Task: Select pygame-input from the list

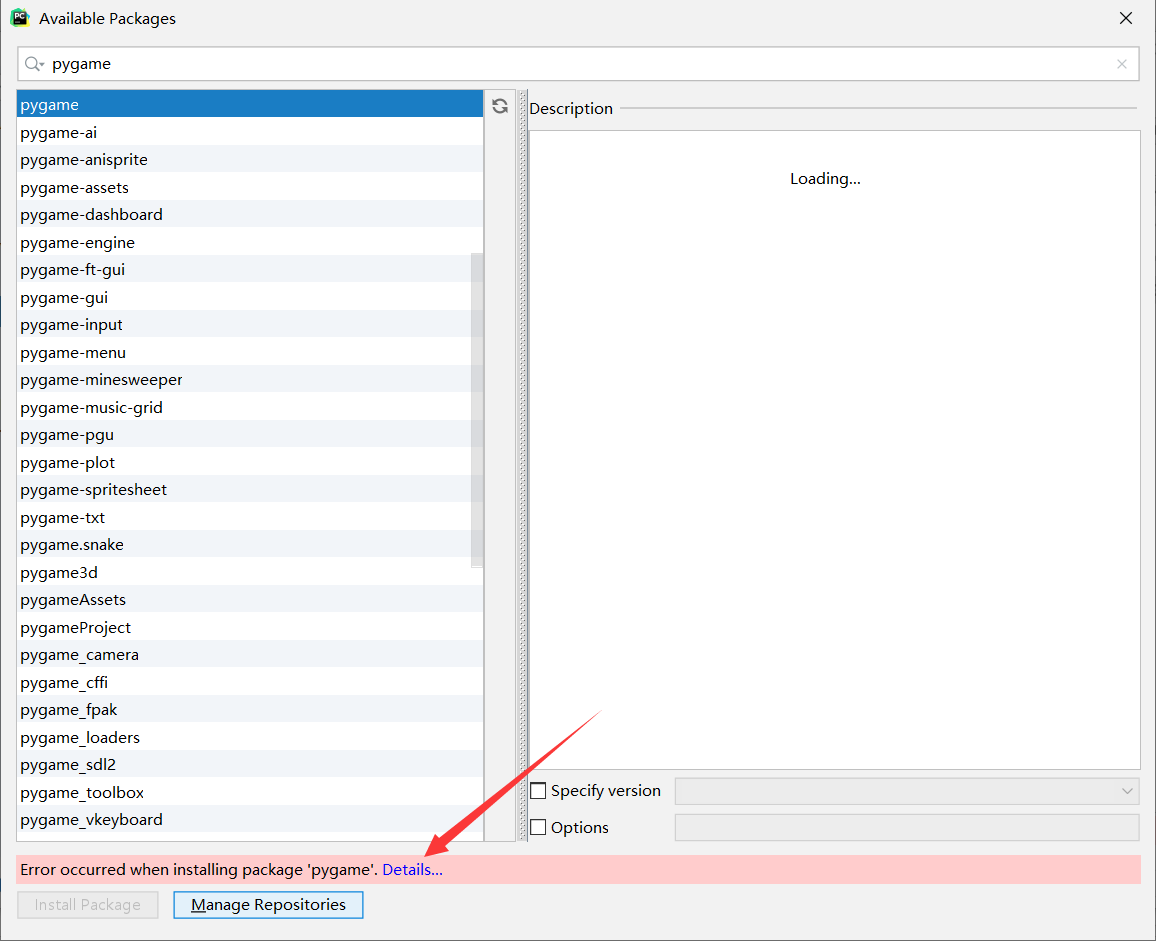Action: [250, 324]
